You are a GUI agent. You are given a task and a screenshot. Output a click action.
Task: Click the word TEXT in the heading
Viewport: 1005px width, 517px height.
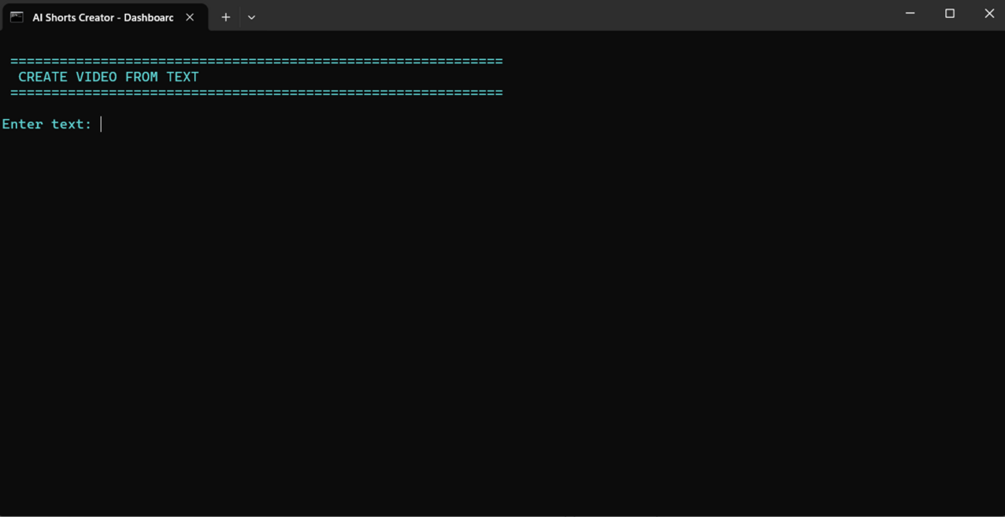click(x=183, y=78)
